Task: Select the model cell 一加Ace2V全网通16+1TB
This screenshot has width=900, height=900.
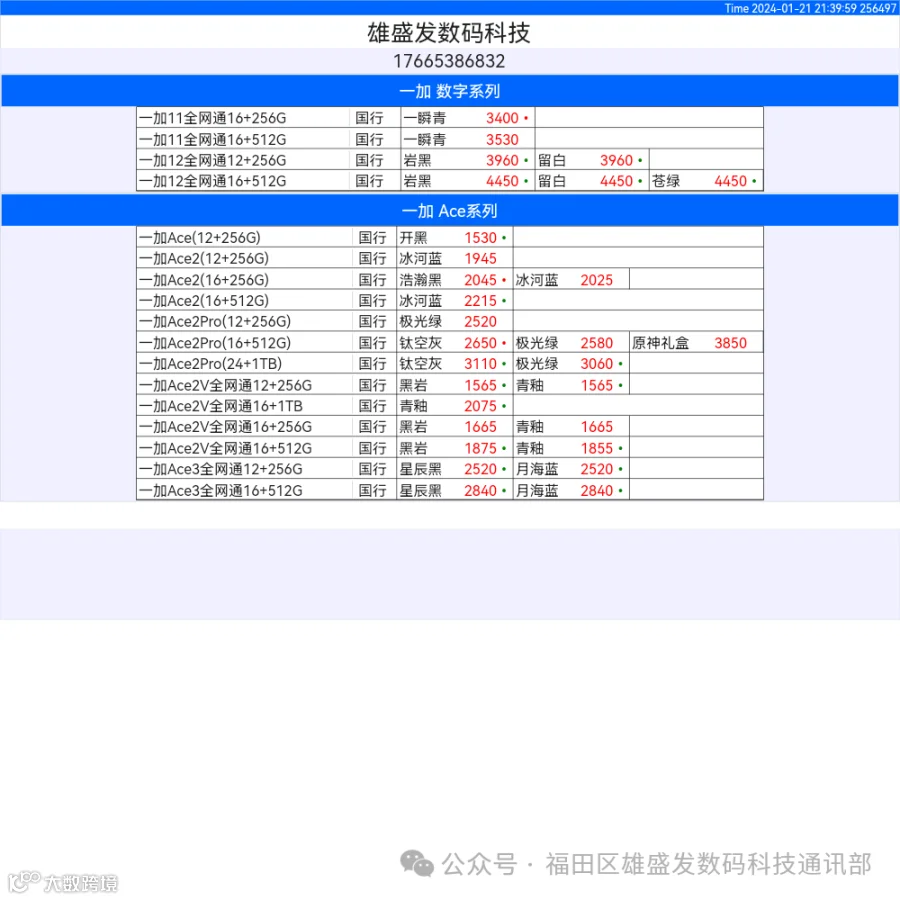Action: coord(245,406)
